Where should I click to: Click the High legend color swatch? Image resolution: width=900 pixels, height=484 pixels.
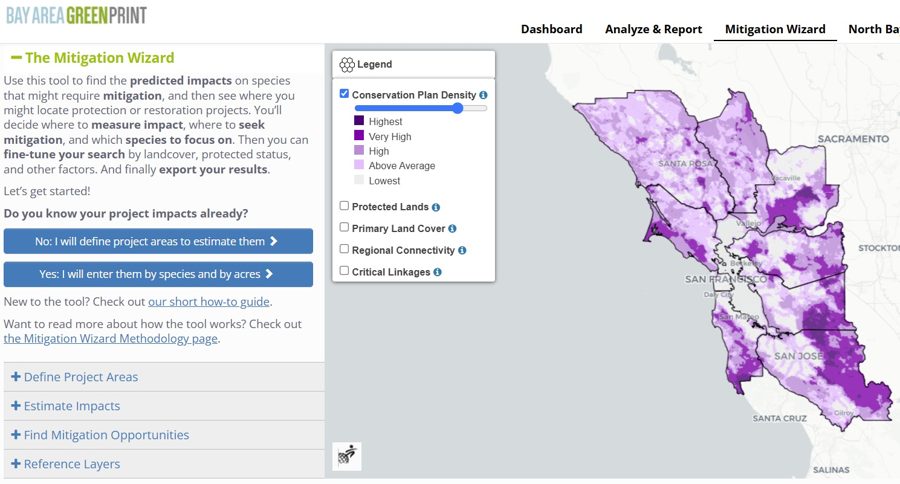(x=359, y=150)
